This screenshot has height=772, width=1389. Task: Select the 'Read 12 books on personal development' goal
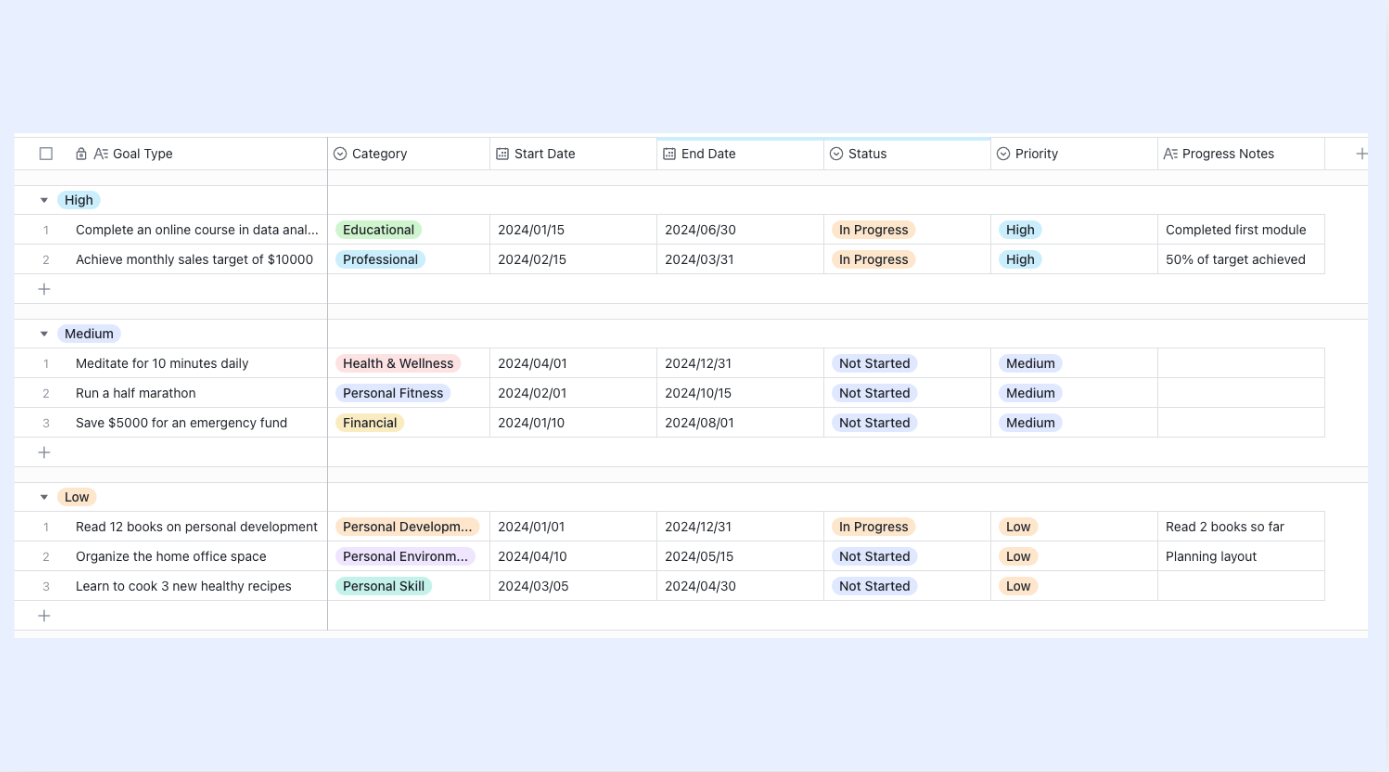click(197, 527)
